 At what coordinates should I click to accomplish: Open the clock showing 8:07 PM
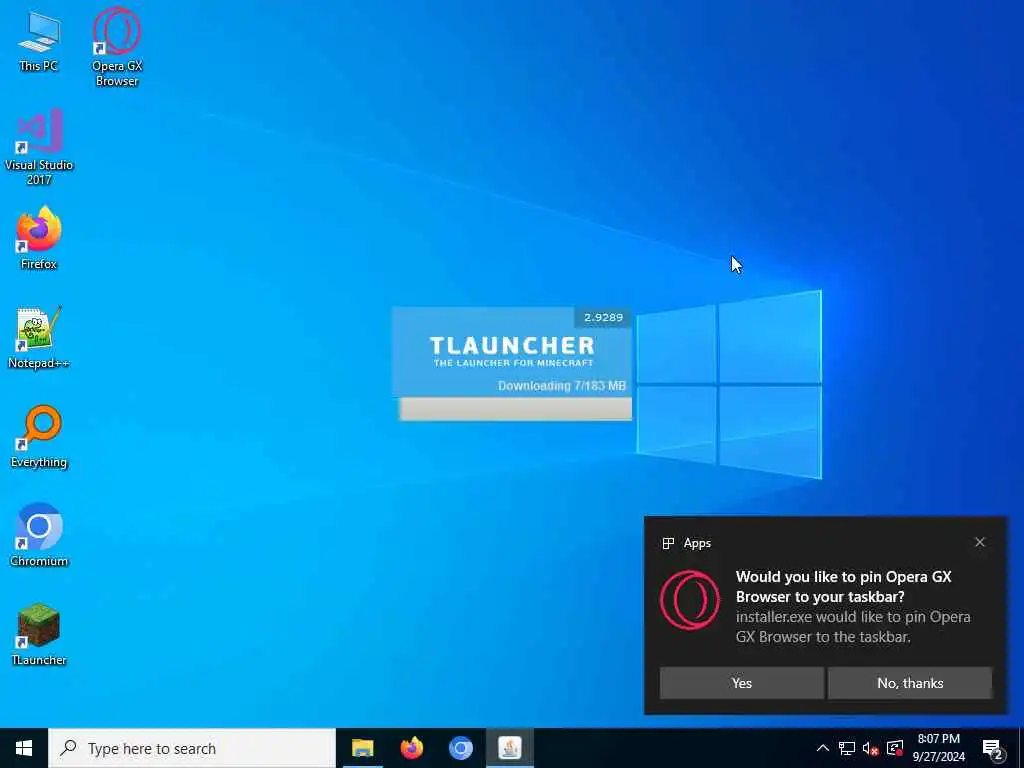click(938, 748)
